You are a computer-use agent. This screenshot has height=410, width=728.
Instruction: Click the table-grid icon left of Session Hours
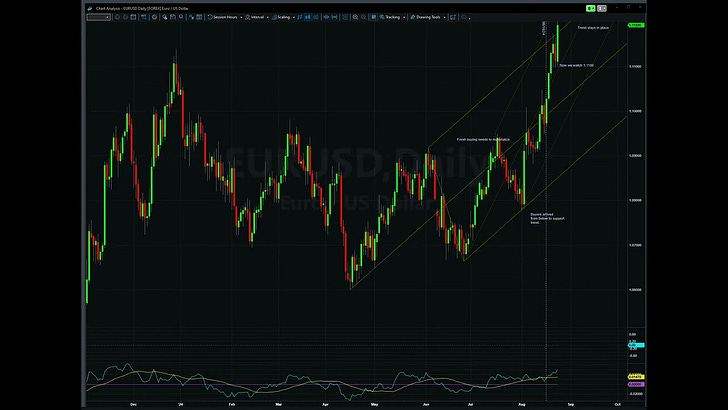tap(199, 17)
